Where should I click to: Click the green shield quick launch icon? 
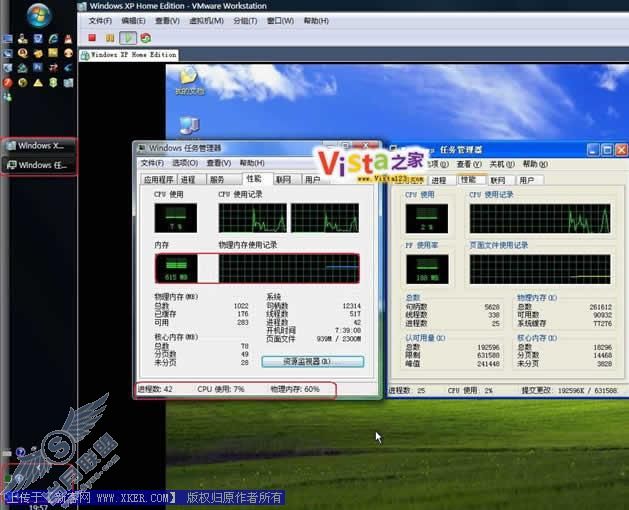coord(53,83)
